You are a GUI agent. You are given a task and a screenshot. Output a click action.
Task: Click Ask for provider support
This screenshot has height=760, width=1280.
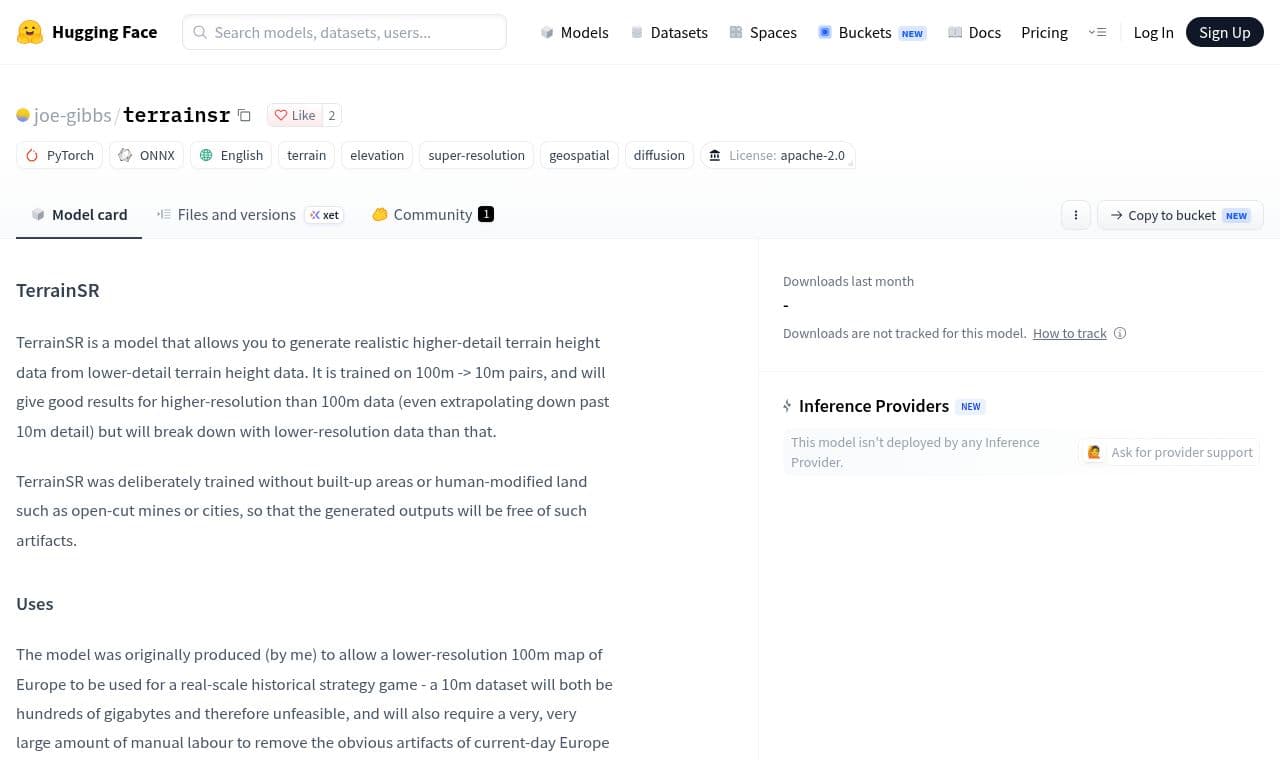(1169, 452)
